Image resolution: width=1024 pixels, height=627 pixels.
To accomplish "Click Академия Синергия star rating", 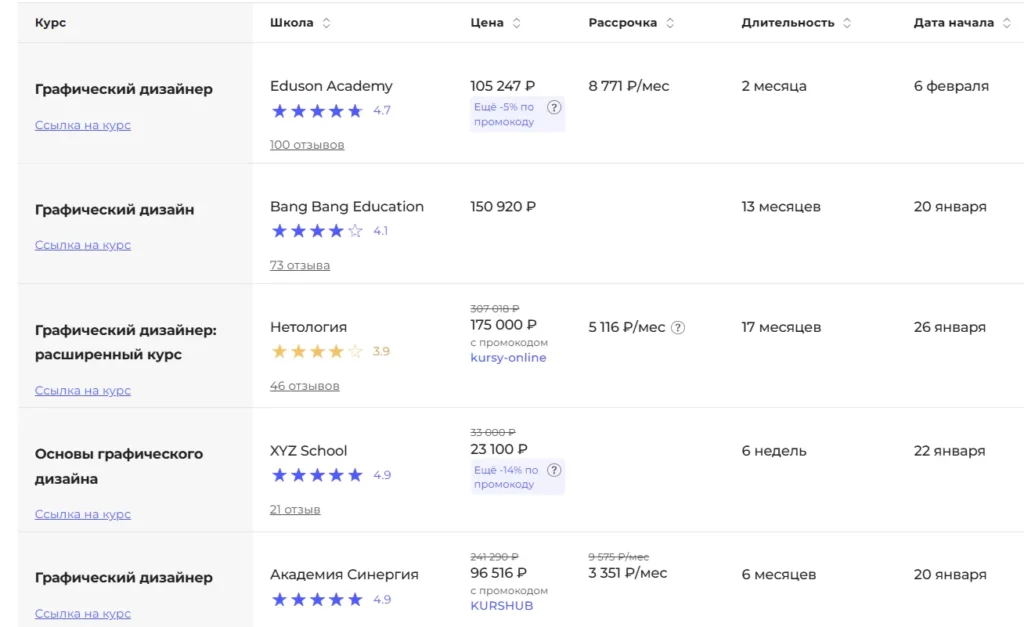I will (317, 600).
